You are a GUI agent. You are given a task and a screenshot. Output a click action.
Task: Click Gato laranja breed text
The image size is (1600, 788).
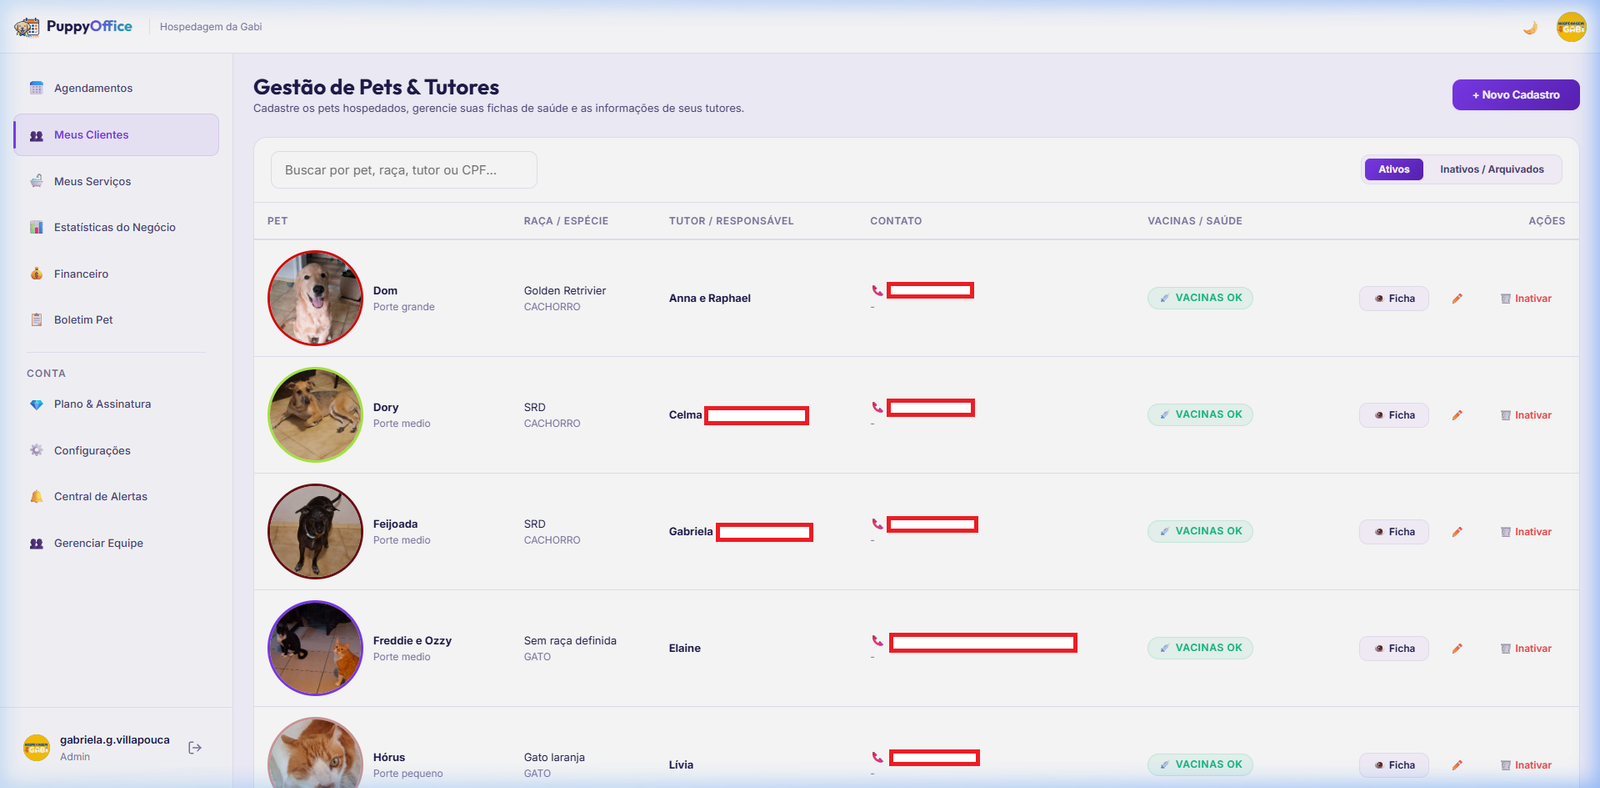[x=554, y=758]
